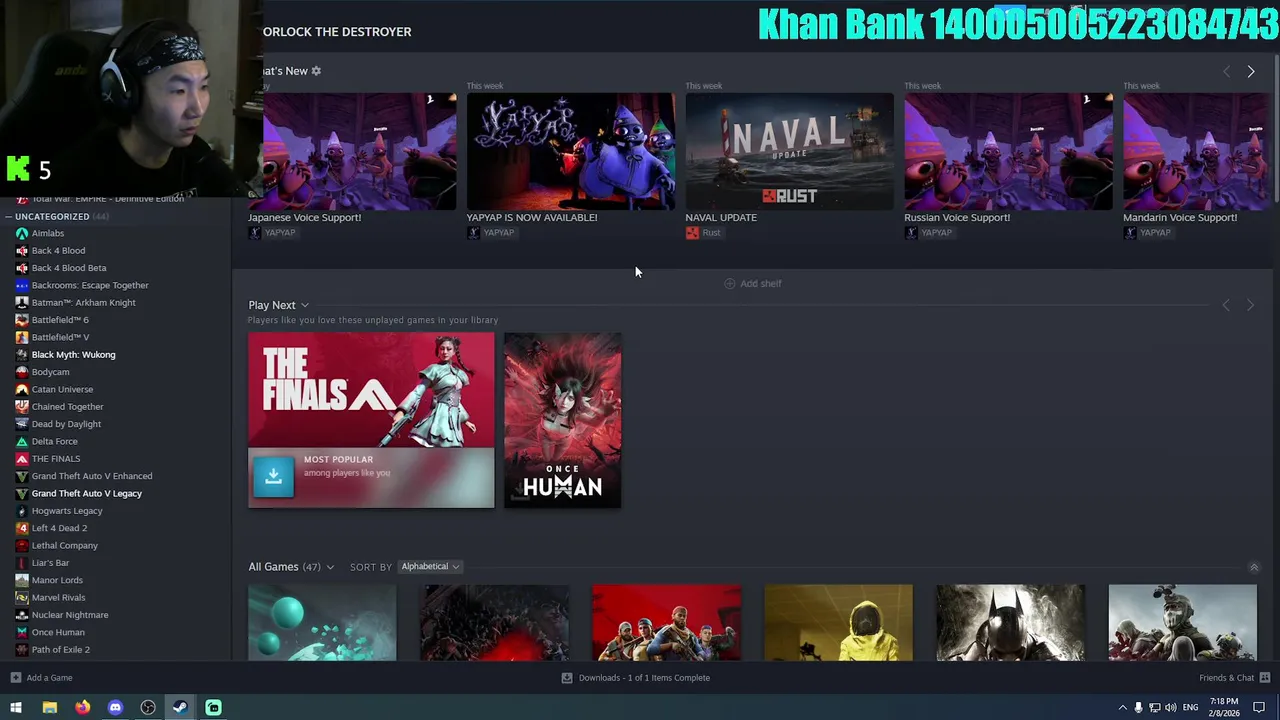Select Back 4 Blood Beta in library list
The height and width of the screenshot is (720, 1280).
68,268
